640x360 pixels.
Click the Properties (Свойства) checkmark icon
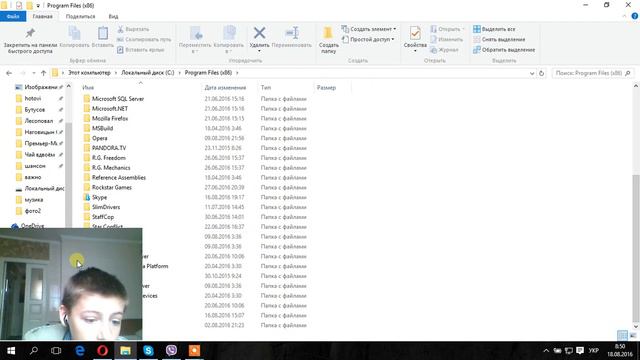415,33
